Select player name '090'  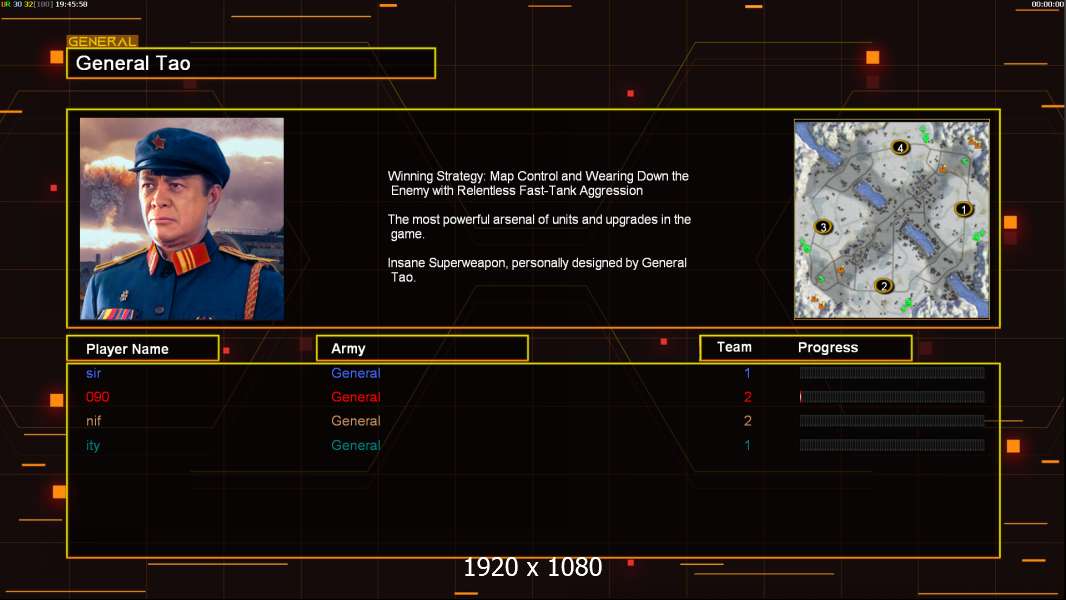pyautogui.click(x=97, y=397)
